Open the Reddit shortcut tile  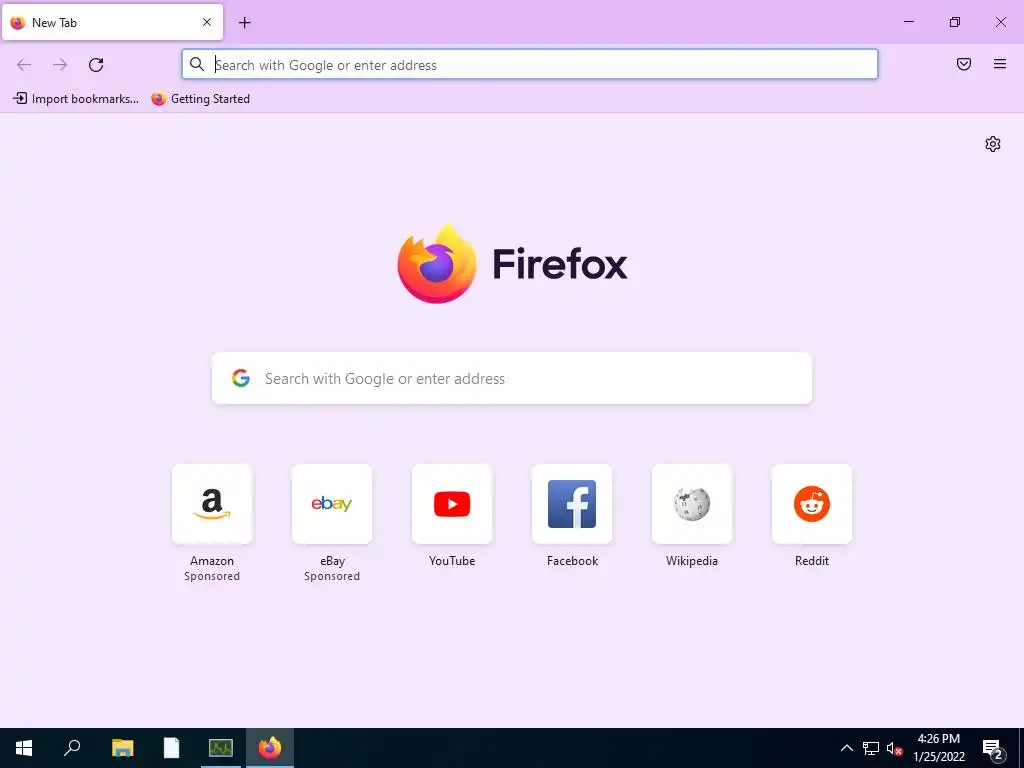tap(812, 504)
